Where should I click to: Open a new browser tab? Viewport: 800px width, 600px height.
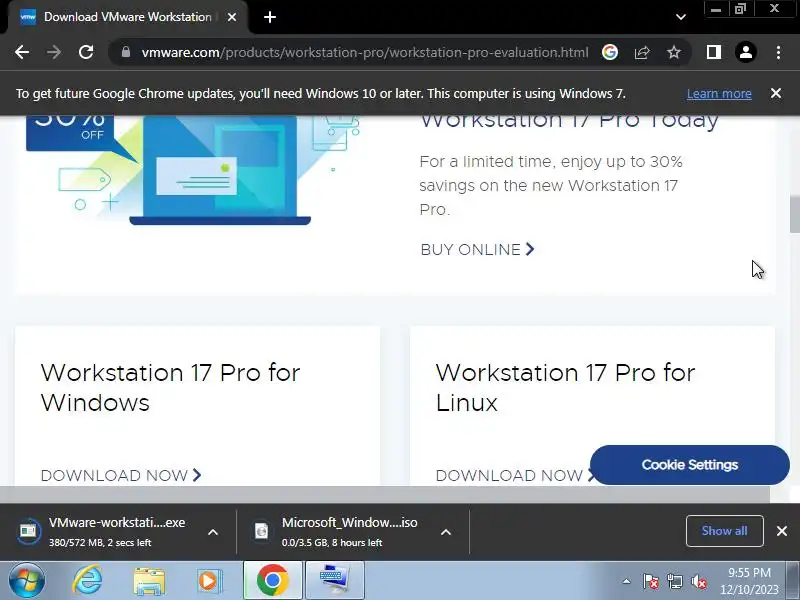pyautogui.click(x=270, y=17)
